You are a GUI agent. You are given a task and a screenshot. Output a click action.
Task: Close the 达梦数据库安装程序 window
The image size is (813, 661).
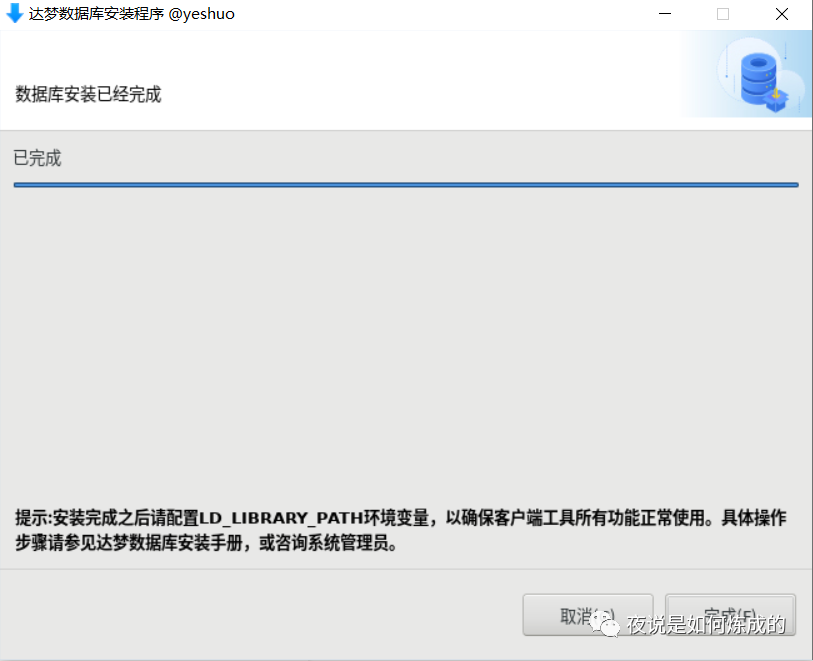(782, 14)
